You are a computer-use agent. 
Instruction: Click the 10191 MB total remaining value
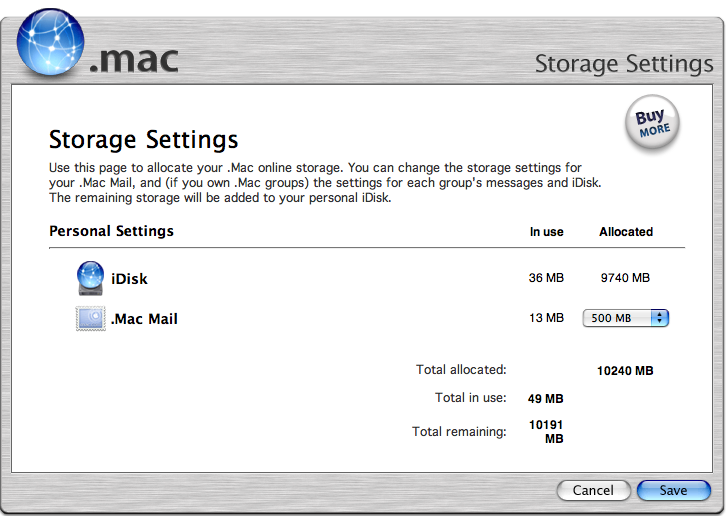pyautogui.click(x=546, y=432)
